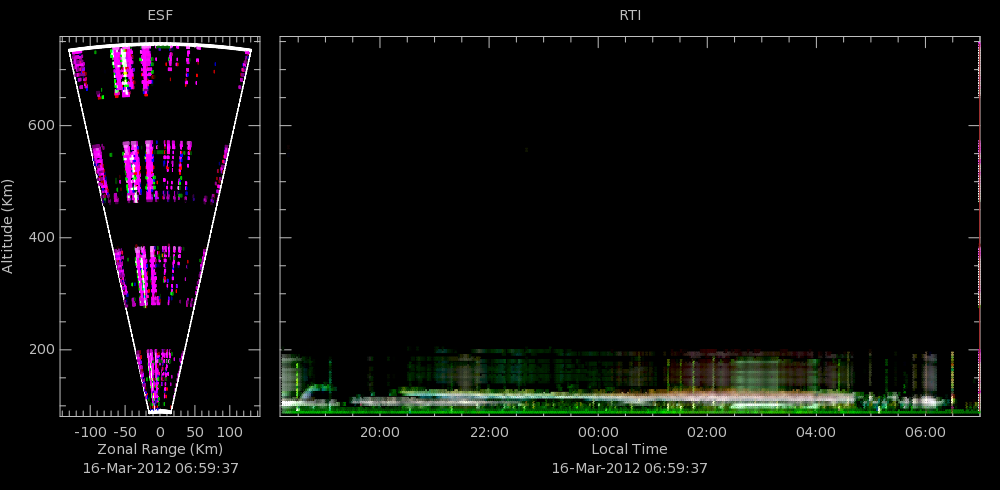Click the -50 zonal range tick label
The height and width of the screenshot is (490, 1000).
(x=125, y=431)
